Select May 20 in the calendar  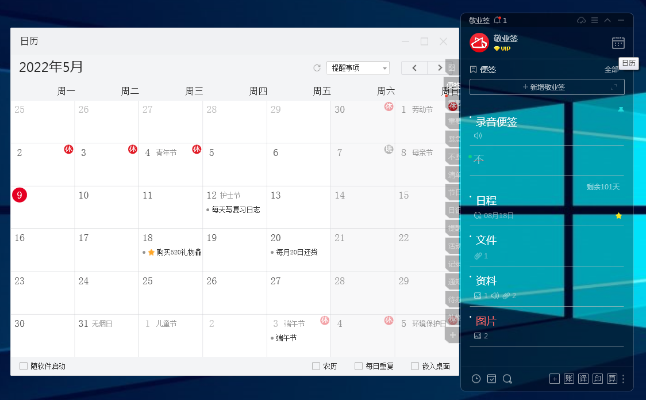pos(298,244)
